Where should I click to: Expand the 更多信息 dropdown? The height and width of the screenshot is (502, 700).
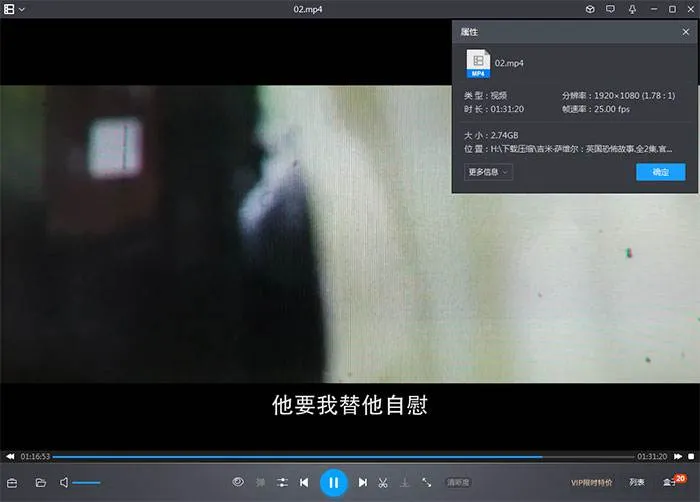[x=488, y=172]
